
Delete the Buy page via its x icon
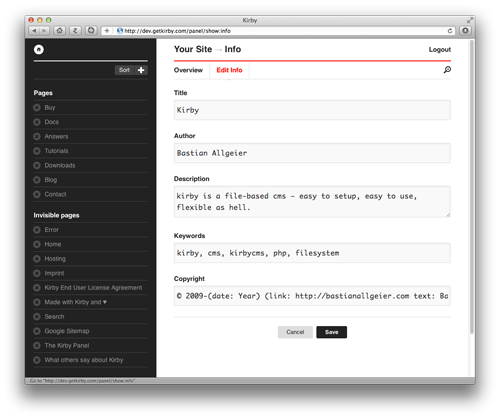point(37,108)
